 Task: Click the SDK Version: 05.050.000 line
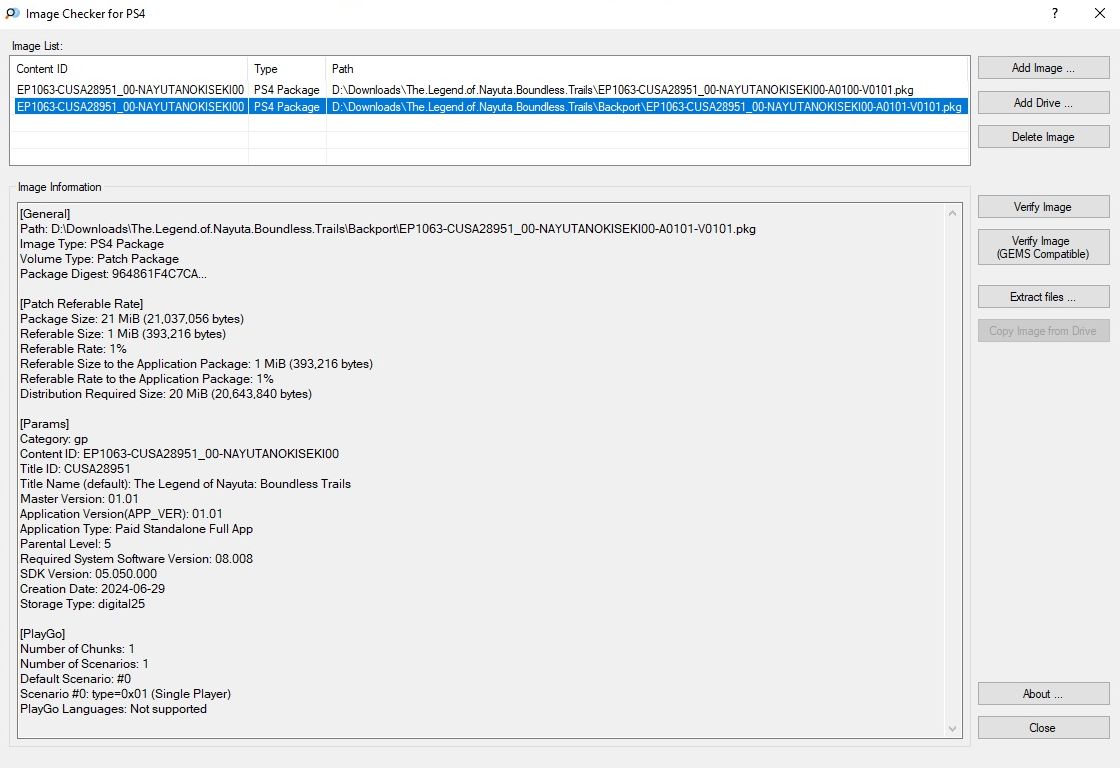coord(89,574)
